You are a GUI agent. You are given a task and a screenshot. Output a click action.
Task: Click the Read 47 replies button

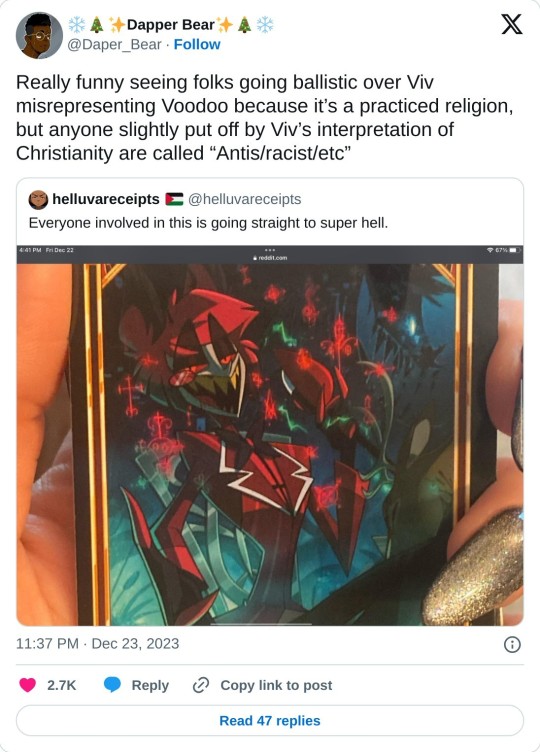(270, 720)
